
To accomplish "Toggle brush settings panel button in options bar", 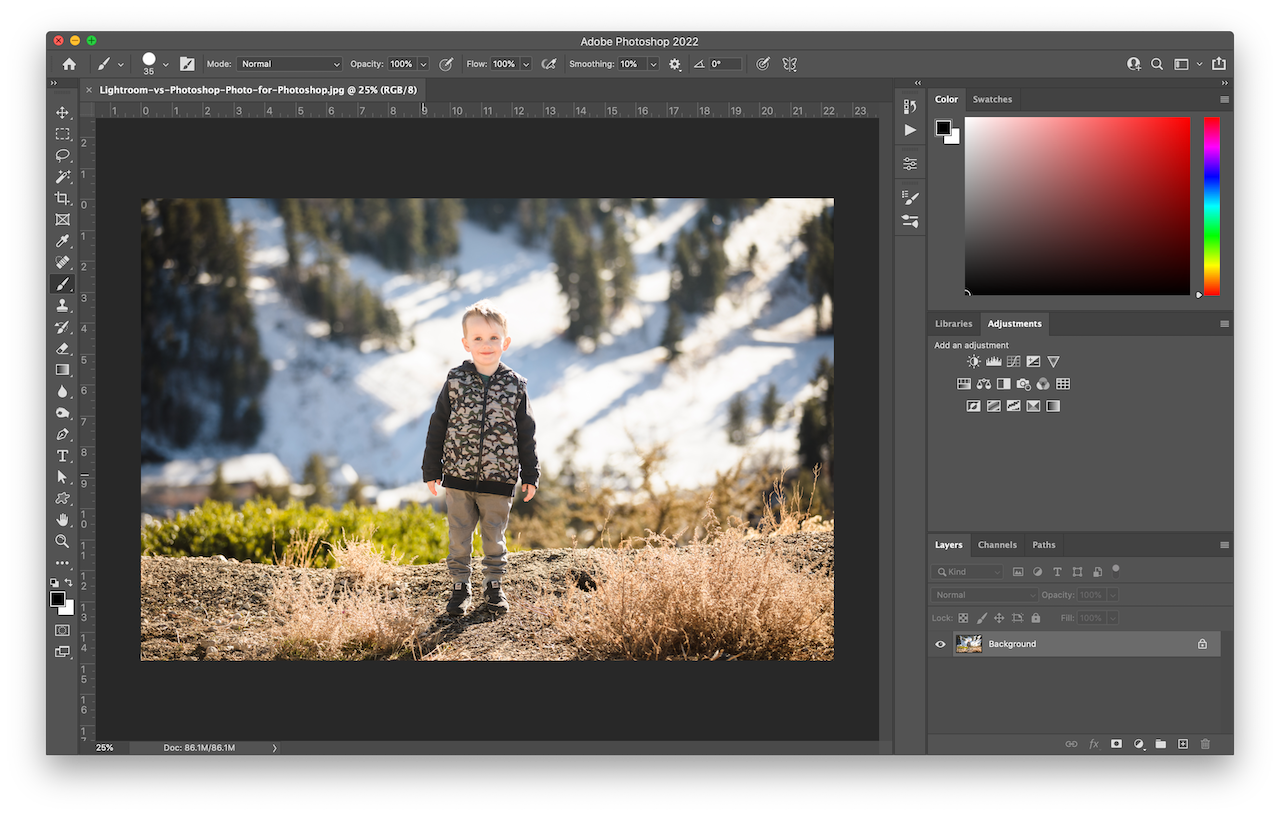I will [187, 64].
